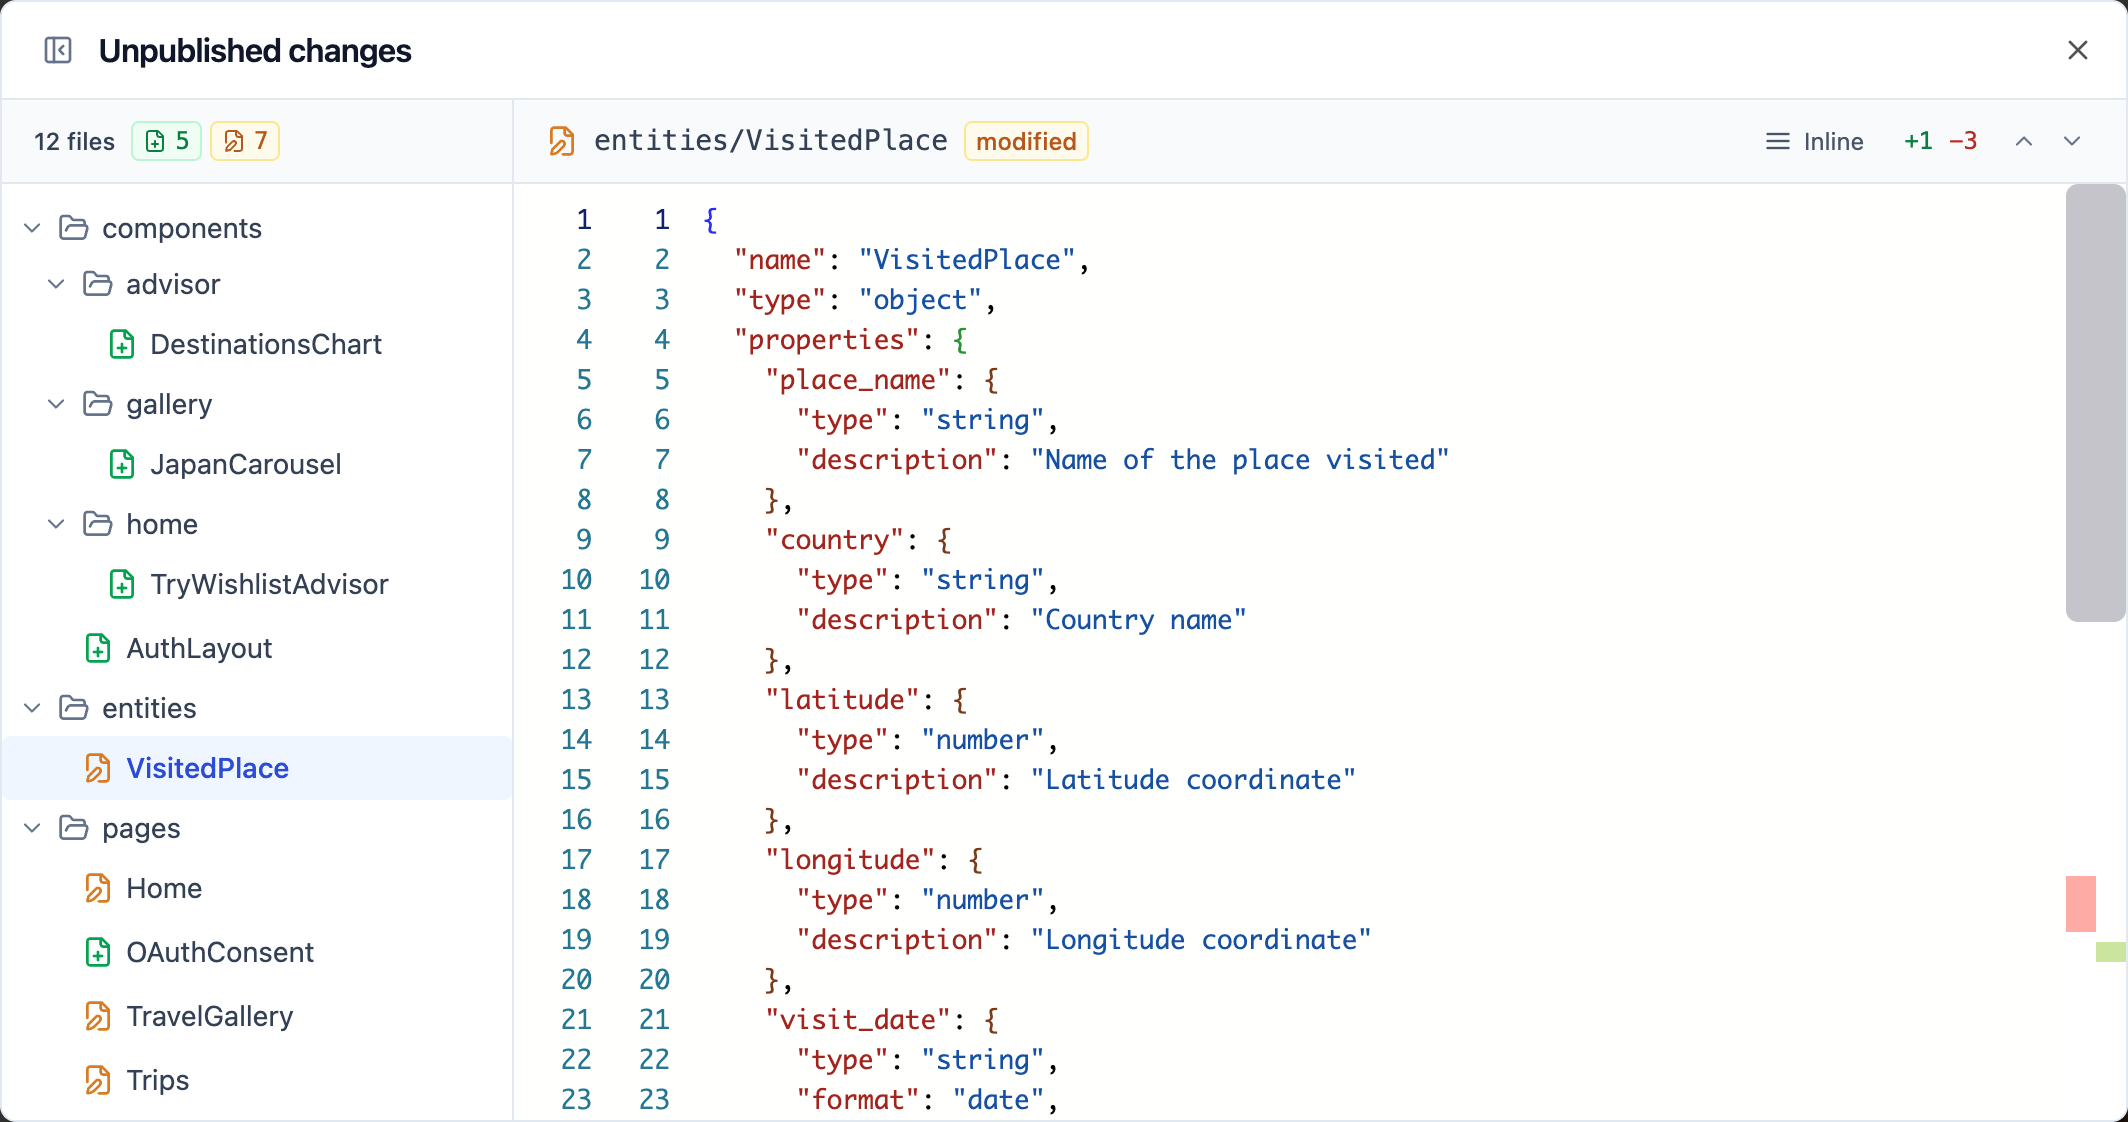Click the advisor folder icon

pyautogui.click(x=98, y=284)
